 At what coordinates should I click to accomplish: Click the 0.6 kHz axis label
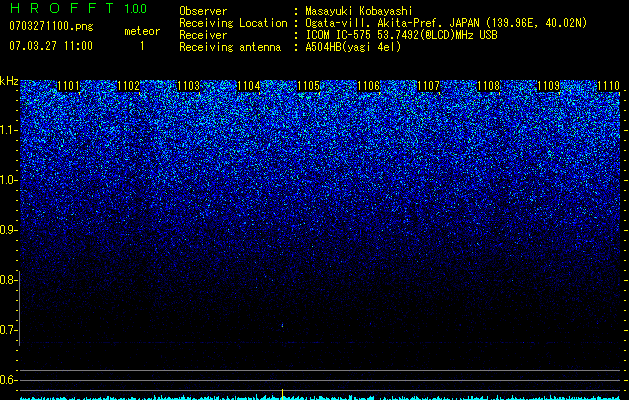coord(8,380)
